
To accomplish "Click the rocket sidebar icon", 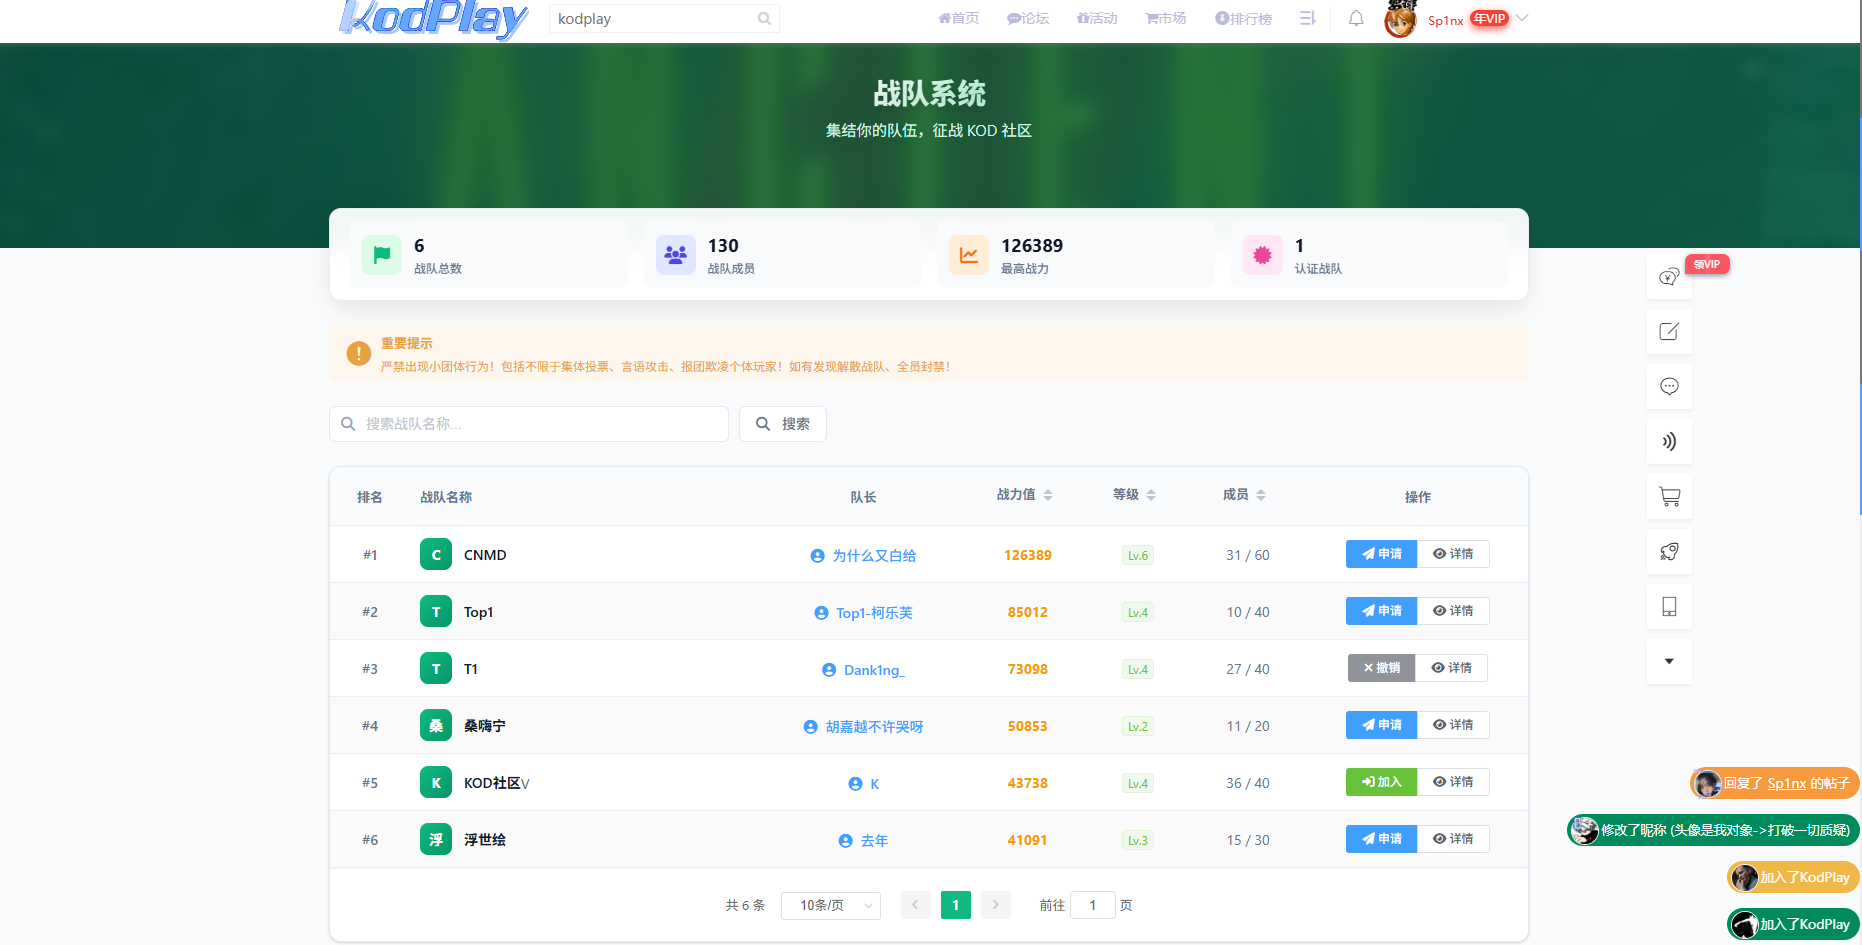I will 1669,552.
